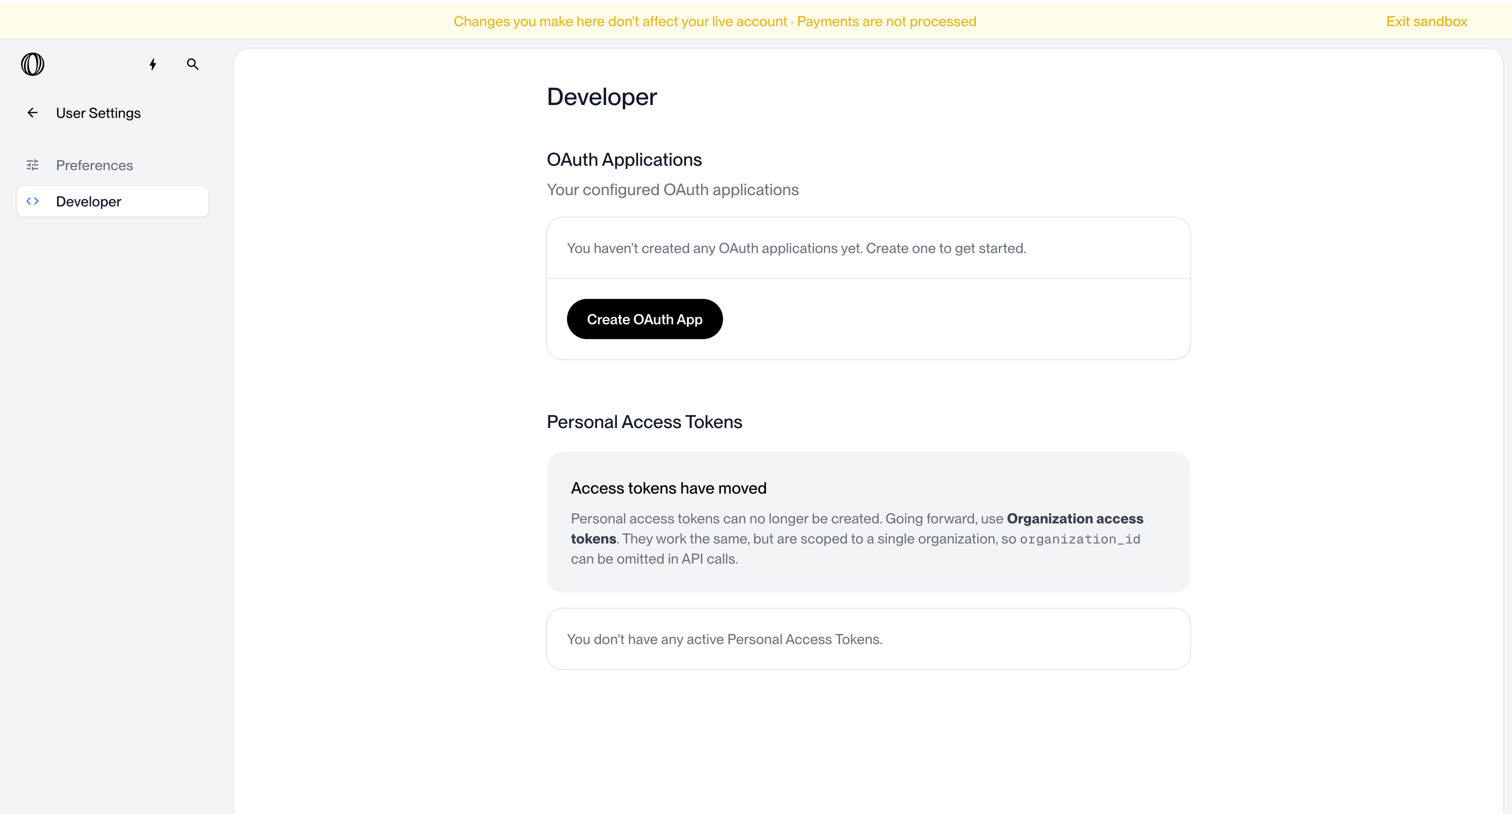Select the Developer sidebar item

(113, 201)
